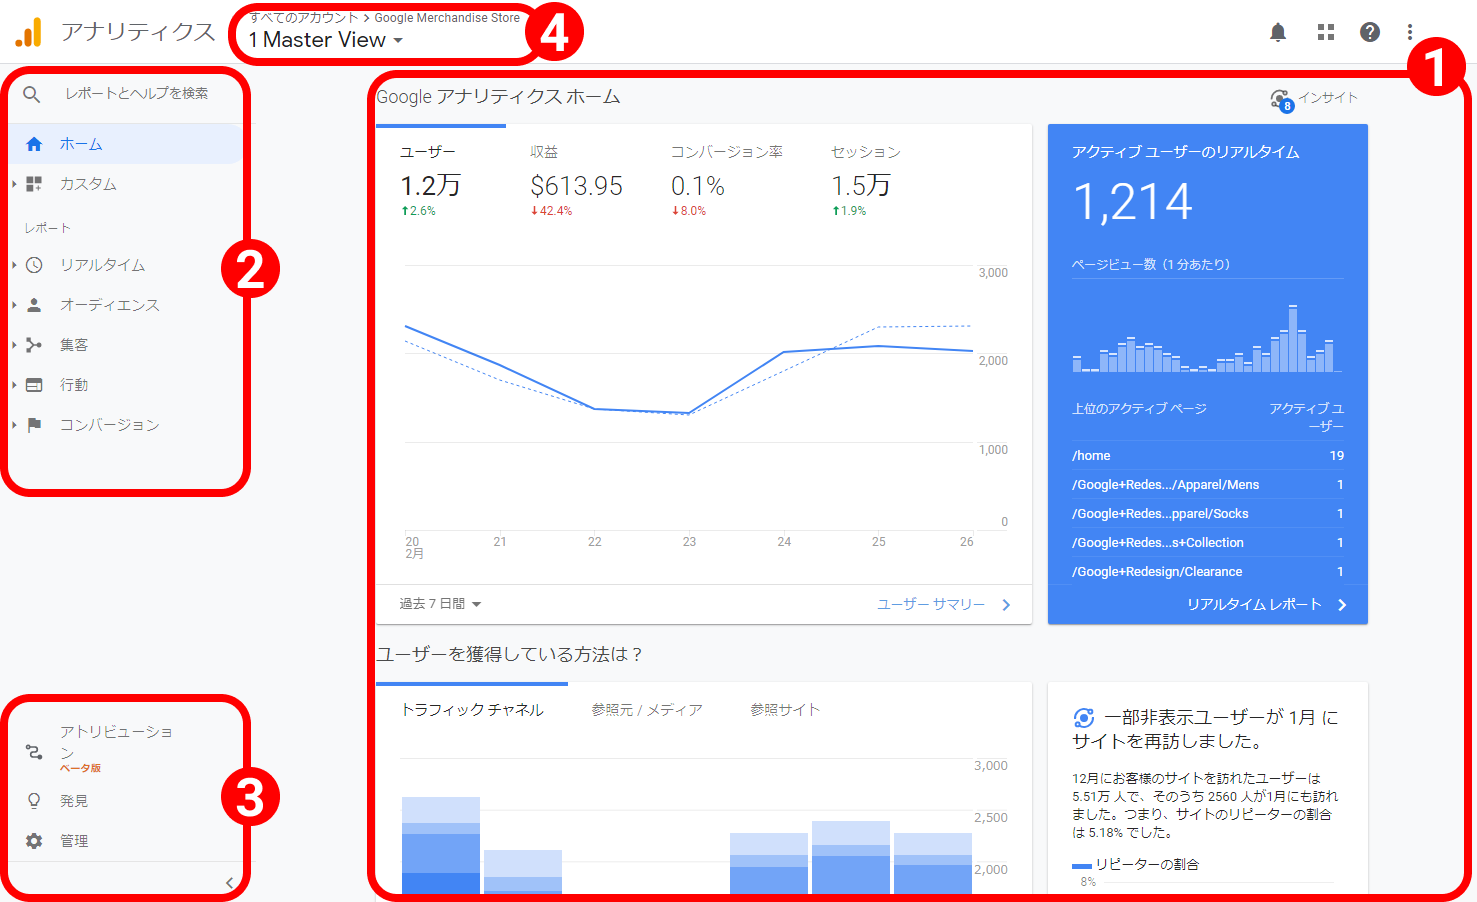Viewport: 1477px width, 902px height.
Task: Open the リアルタイム レポート link
Action: (x=1267, y=604)
